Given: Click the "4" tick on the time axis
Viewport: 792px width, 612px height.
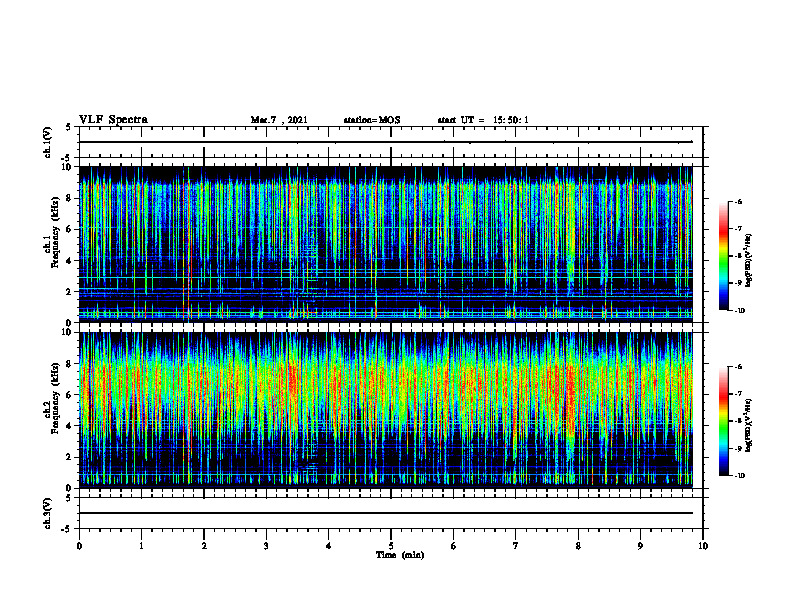Looking at the screenshot, I should pyautogui.click(x=328, y=546).
